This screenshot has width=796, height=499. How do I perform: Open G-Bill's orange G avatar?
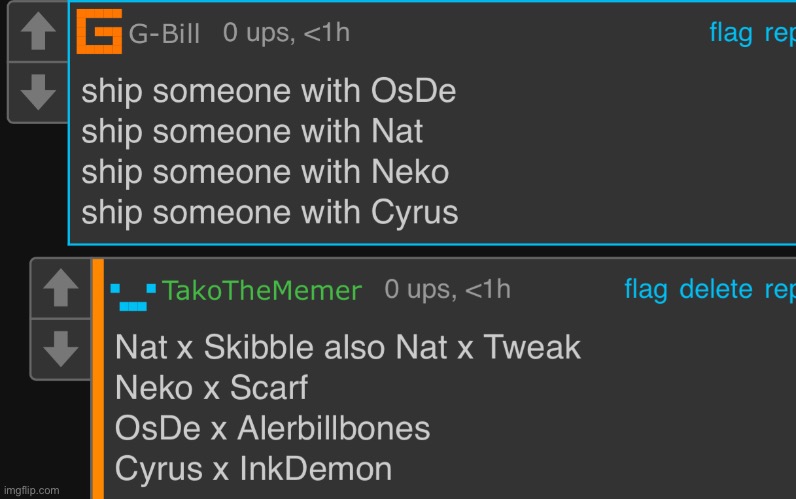(99, 31)
